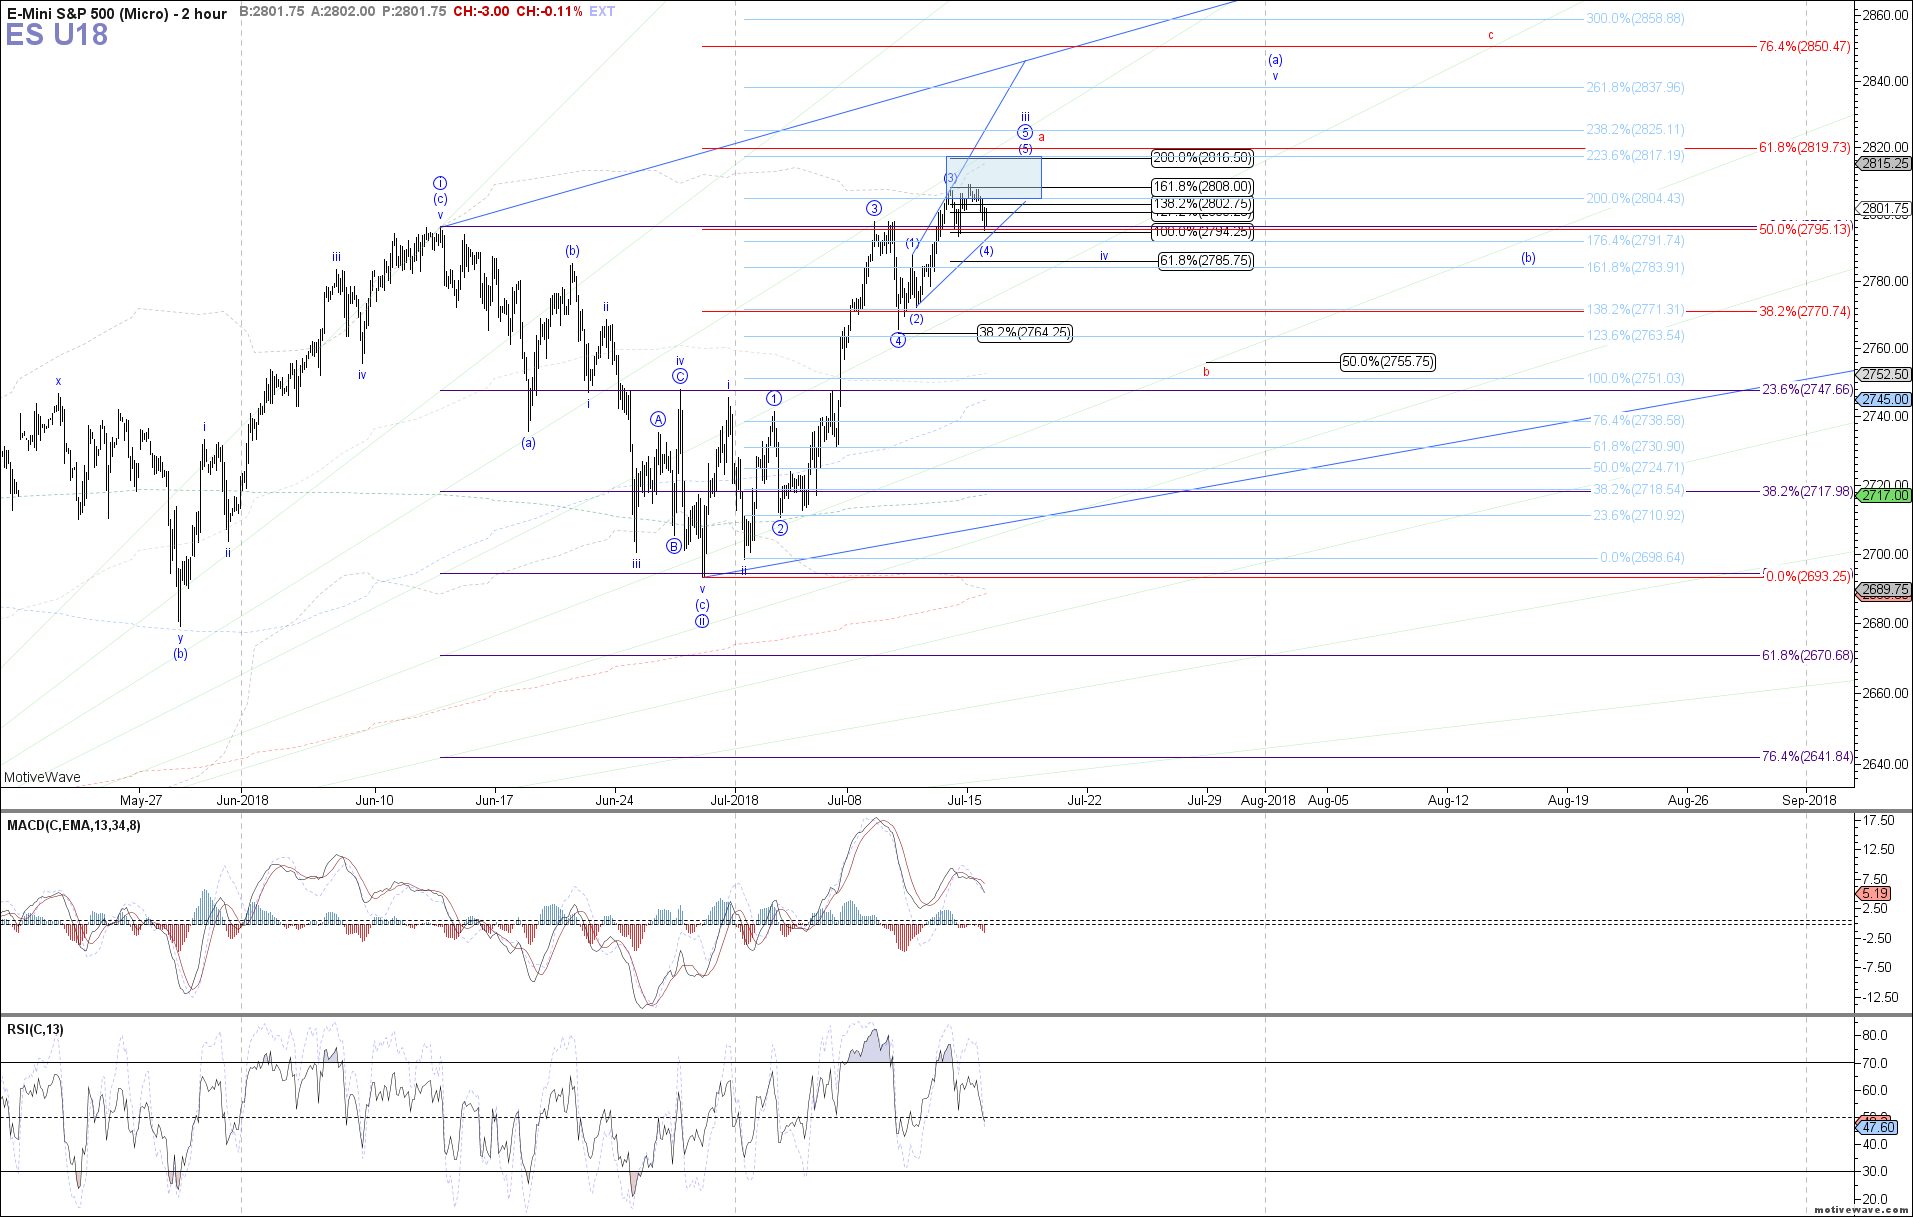Viewport: 1913px width, 1217px height.
Task: Click the light blue 0.0%(2698.64) extension label
Action: pyautogui.click(x=1642, y=558)
